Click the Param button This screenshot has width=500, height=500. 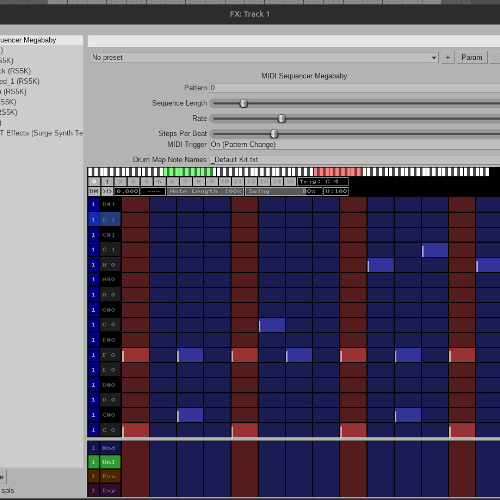tap(472, 58)
